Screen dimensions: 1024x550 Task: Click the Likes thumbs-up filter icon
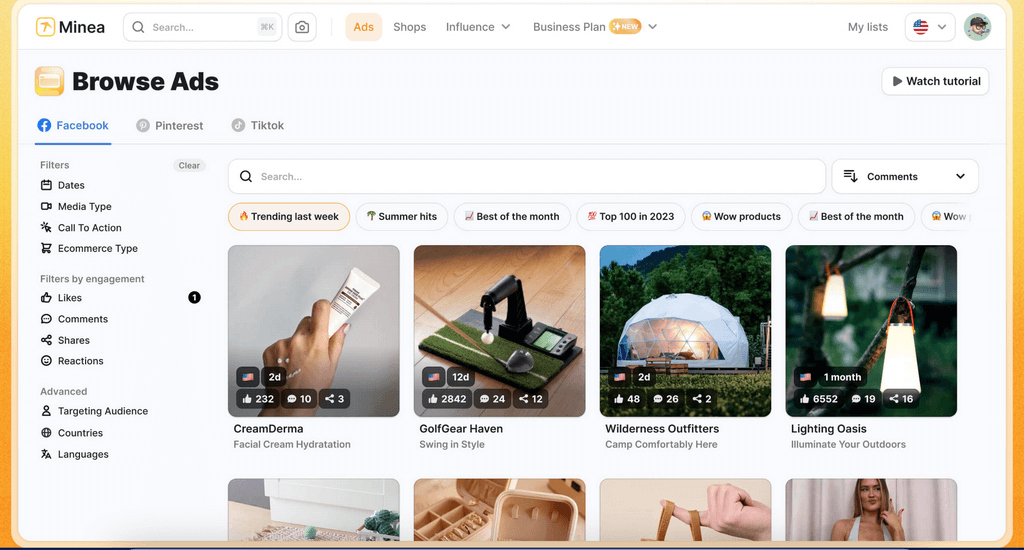(46, 298)
